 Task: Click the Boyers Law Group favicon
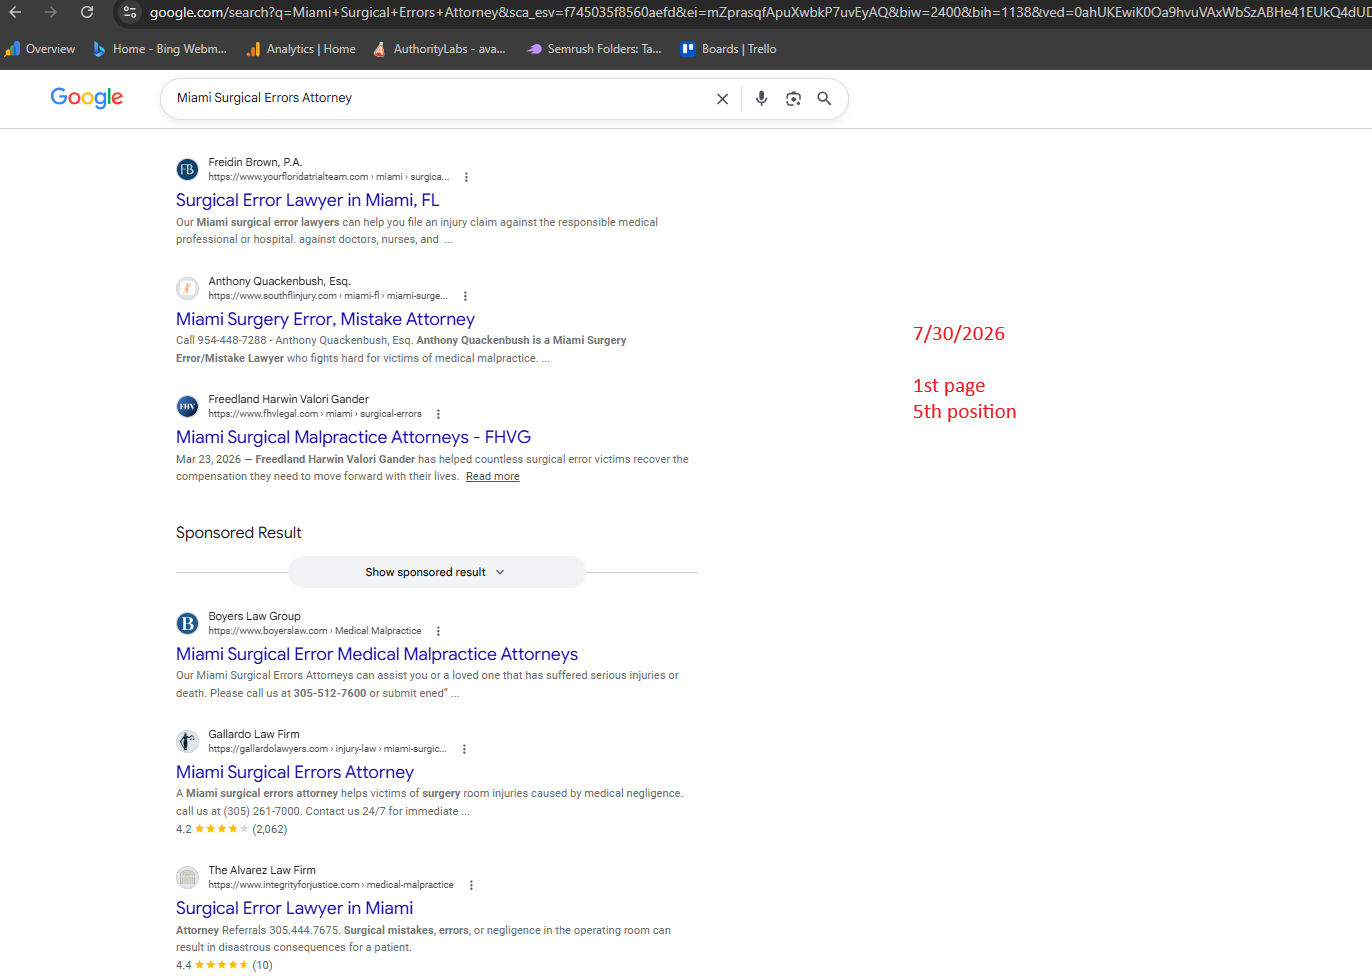pyautogui.click(x=187, y=624)
